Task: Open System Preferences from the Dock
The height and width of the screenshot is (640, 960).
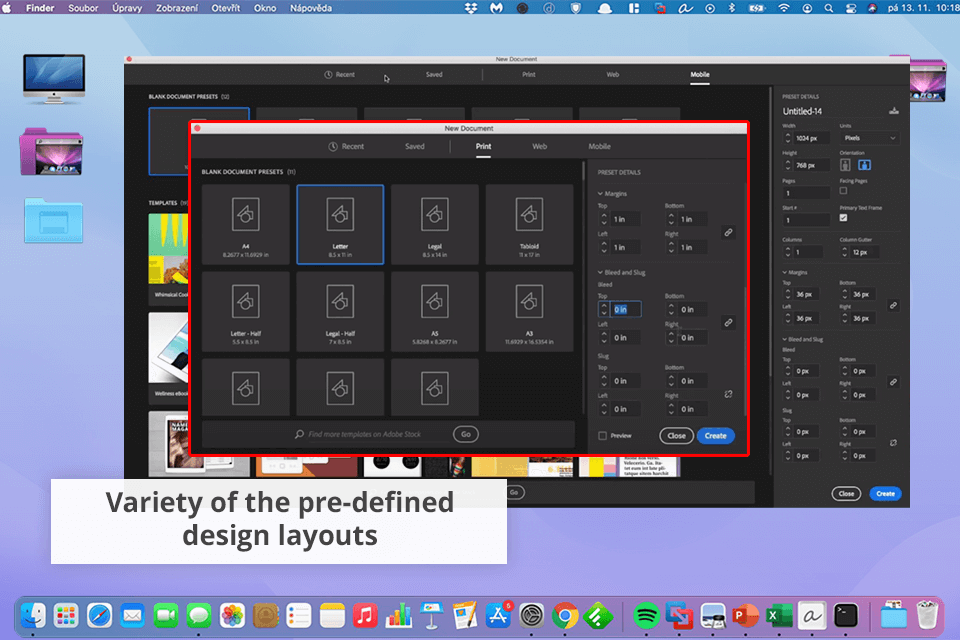Action: 531,616
